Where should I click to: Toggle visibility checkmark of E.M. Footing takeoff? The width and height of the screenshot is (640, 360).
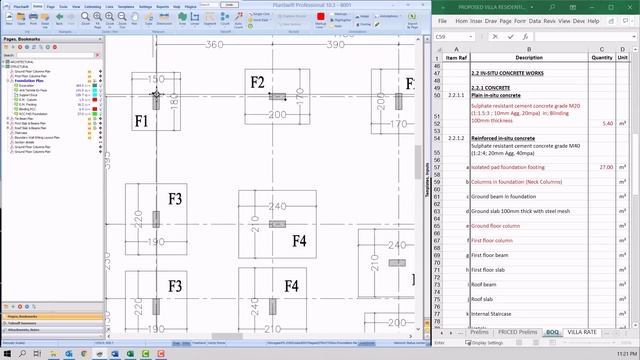coord(100,104)
